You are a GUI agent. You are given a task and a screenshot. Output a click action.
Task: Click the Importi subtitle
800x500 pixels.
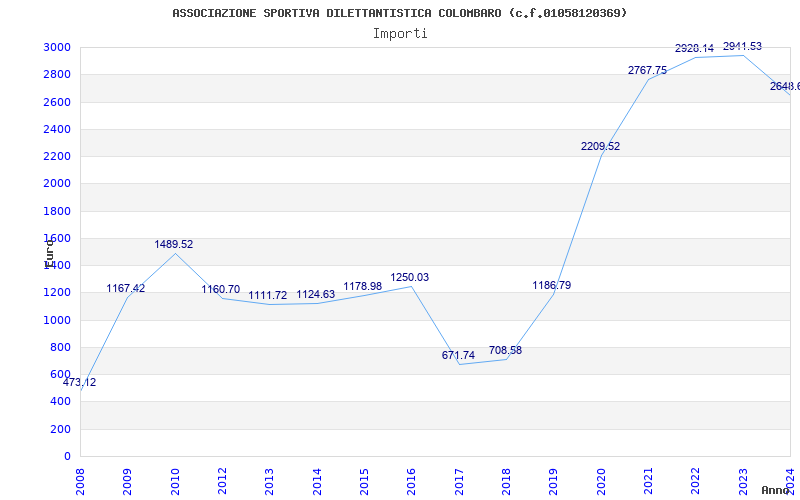(400, 34)
